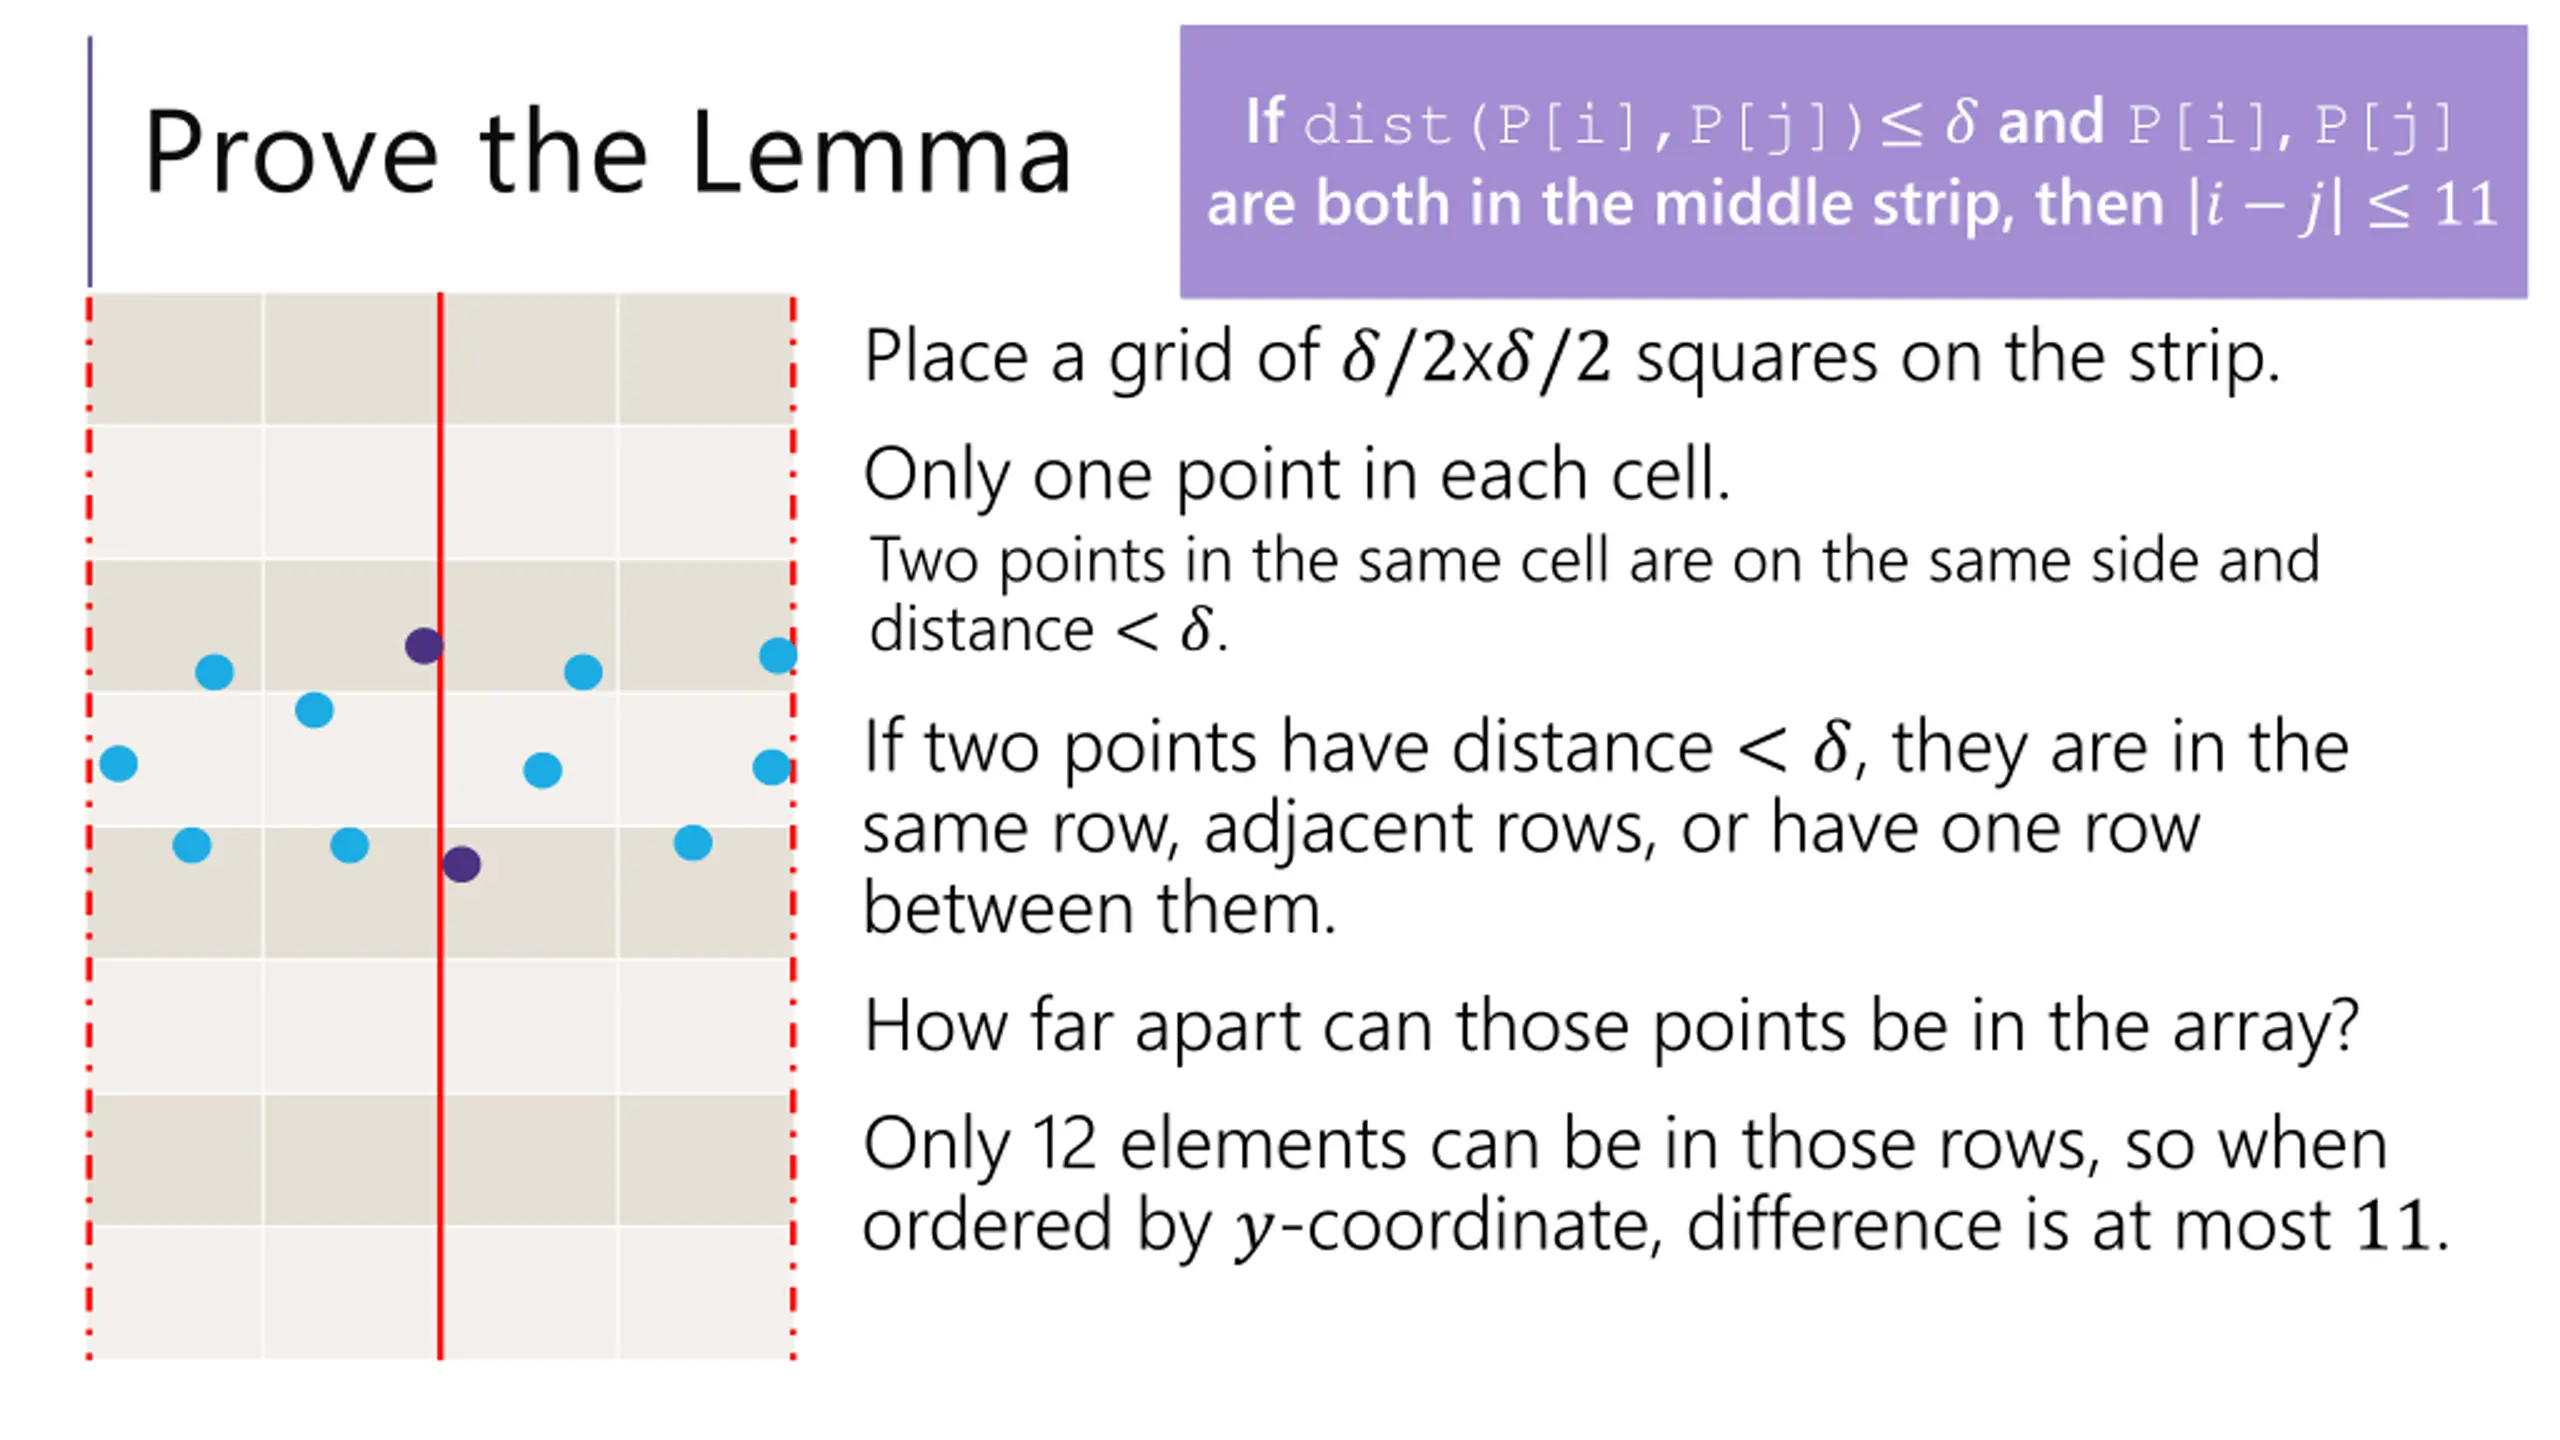Click the 'Two points in the same cell' sub-bullet
The width and height of the screenshot is (2560, 1440).
pos(1594,594)
